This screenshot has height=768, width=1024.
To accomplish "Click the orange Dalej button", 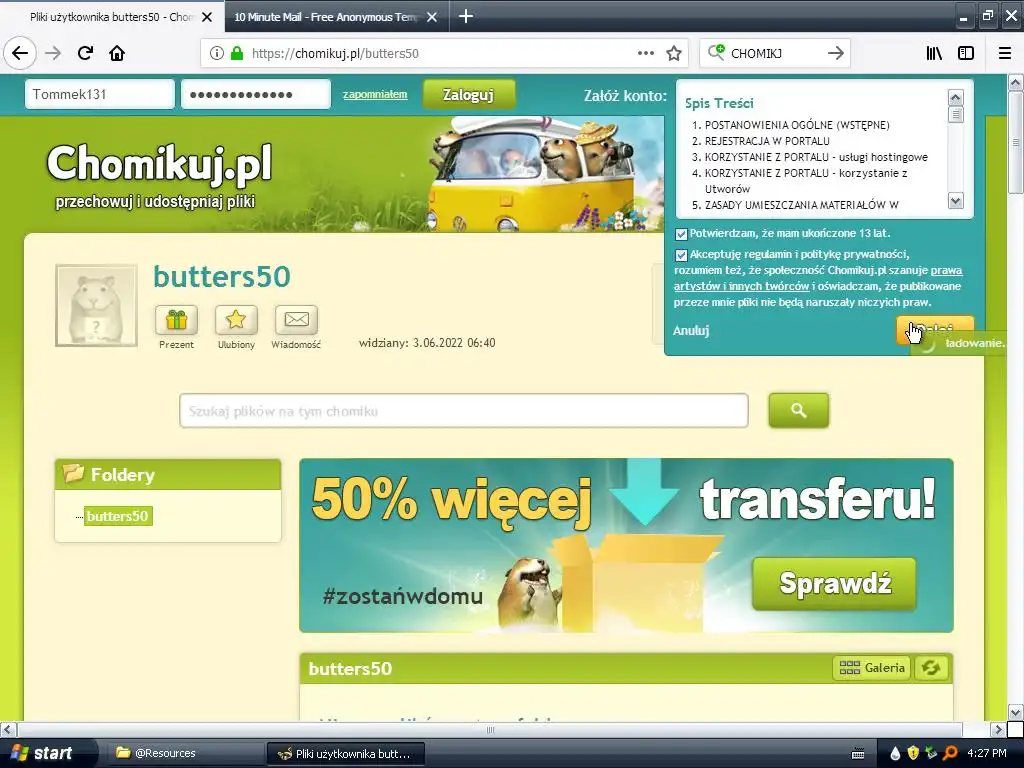I will point(935,330).
